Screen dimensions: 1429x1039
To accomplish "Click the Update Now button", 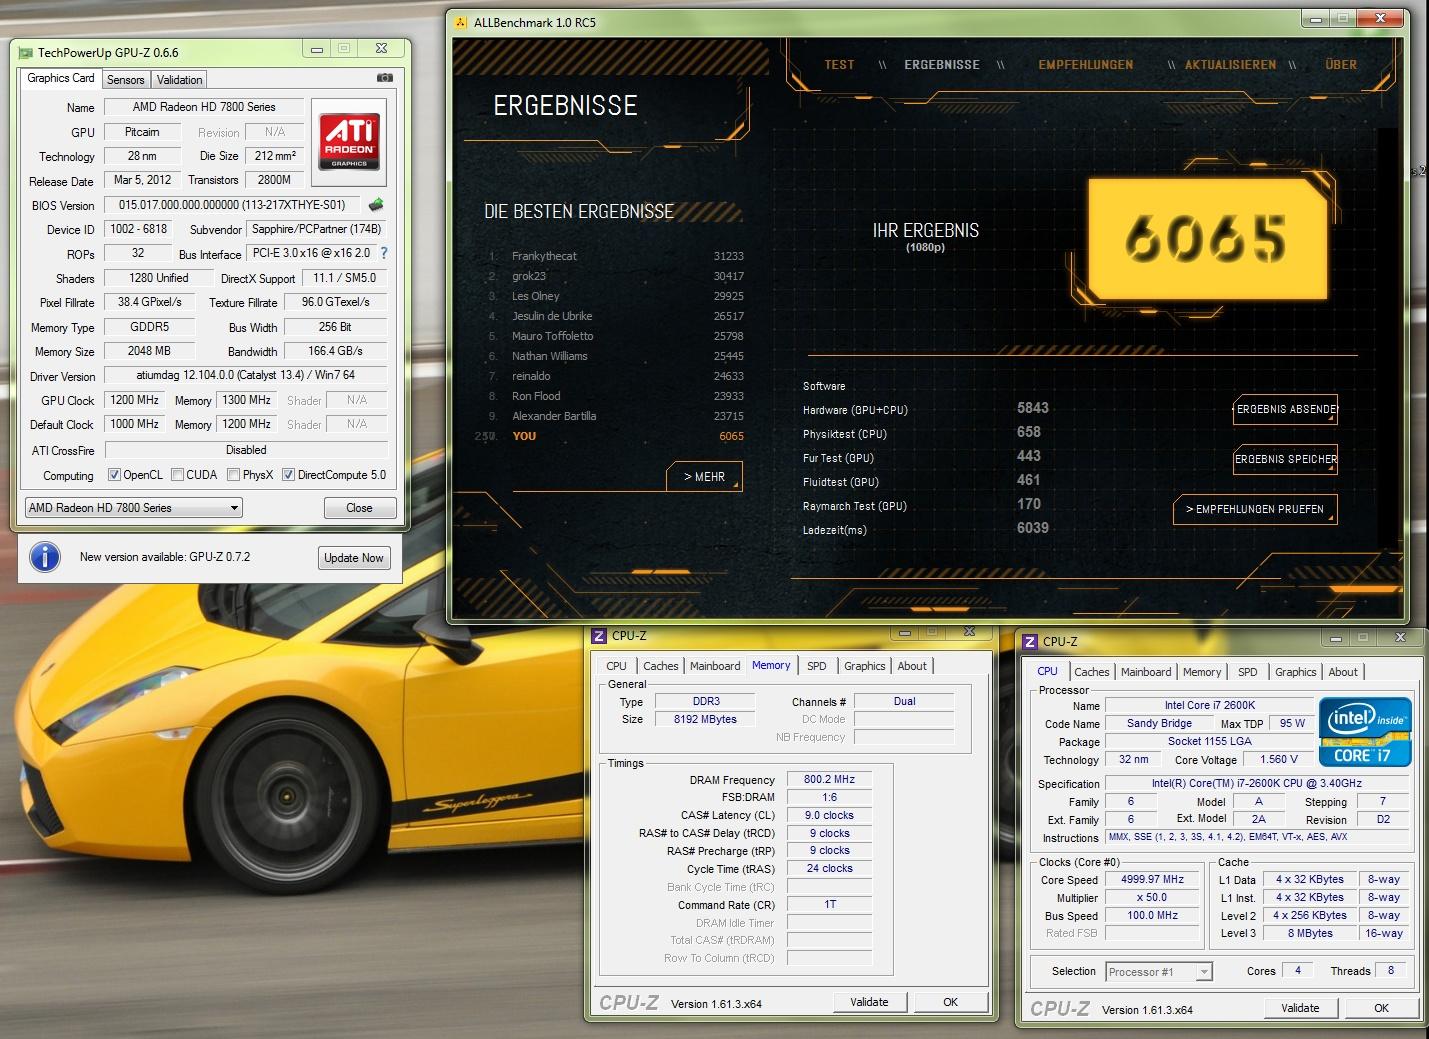I will pyautogui.click(x=354, y=558).
